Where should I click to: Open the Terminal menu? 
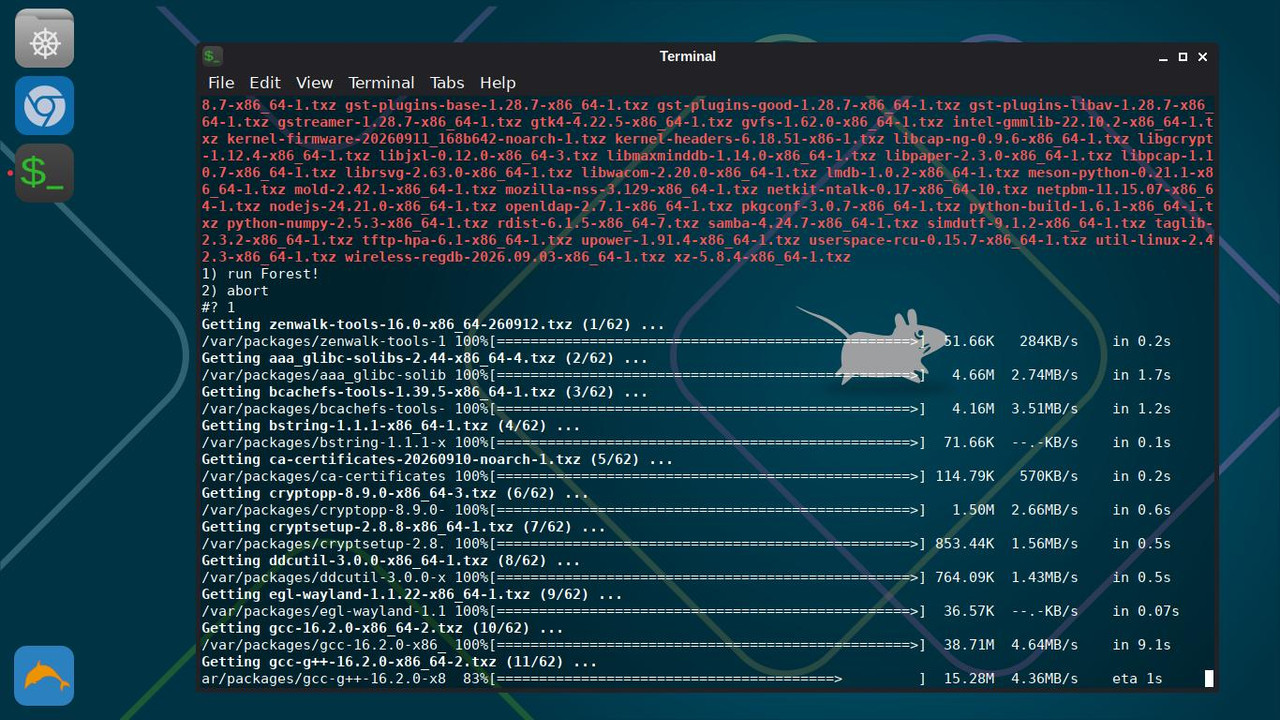tap(381, 83)
